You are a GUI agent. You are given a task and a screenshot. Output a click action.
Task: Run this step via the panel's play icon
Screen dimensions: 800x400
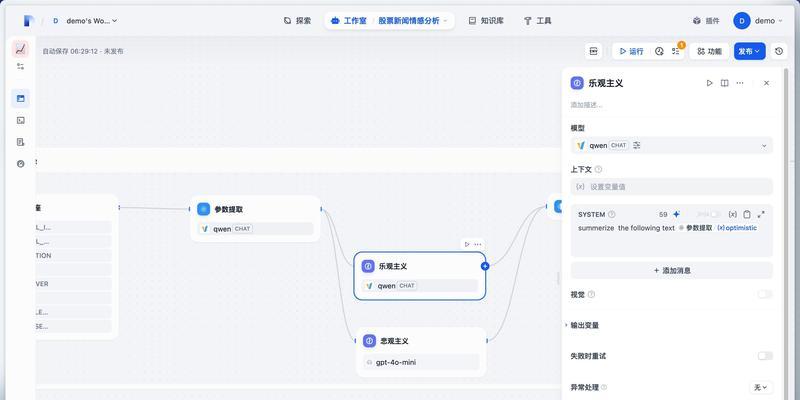click(709, 83)
